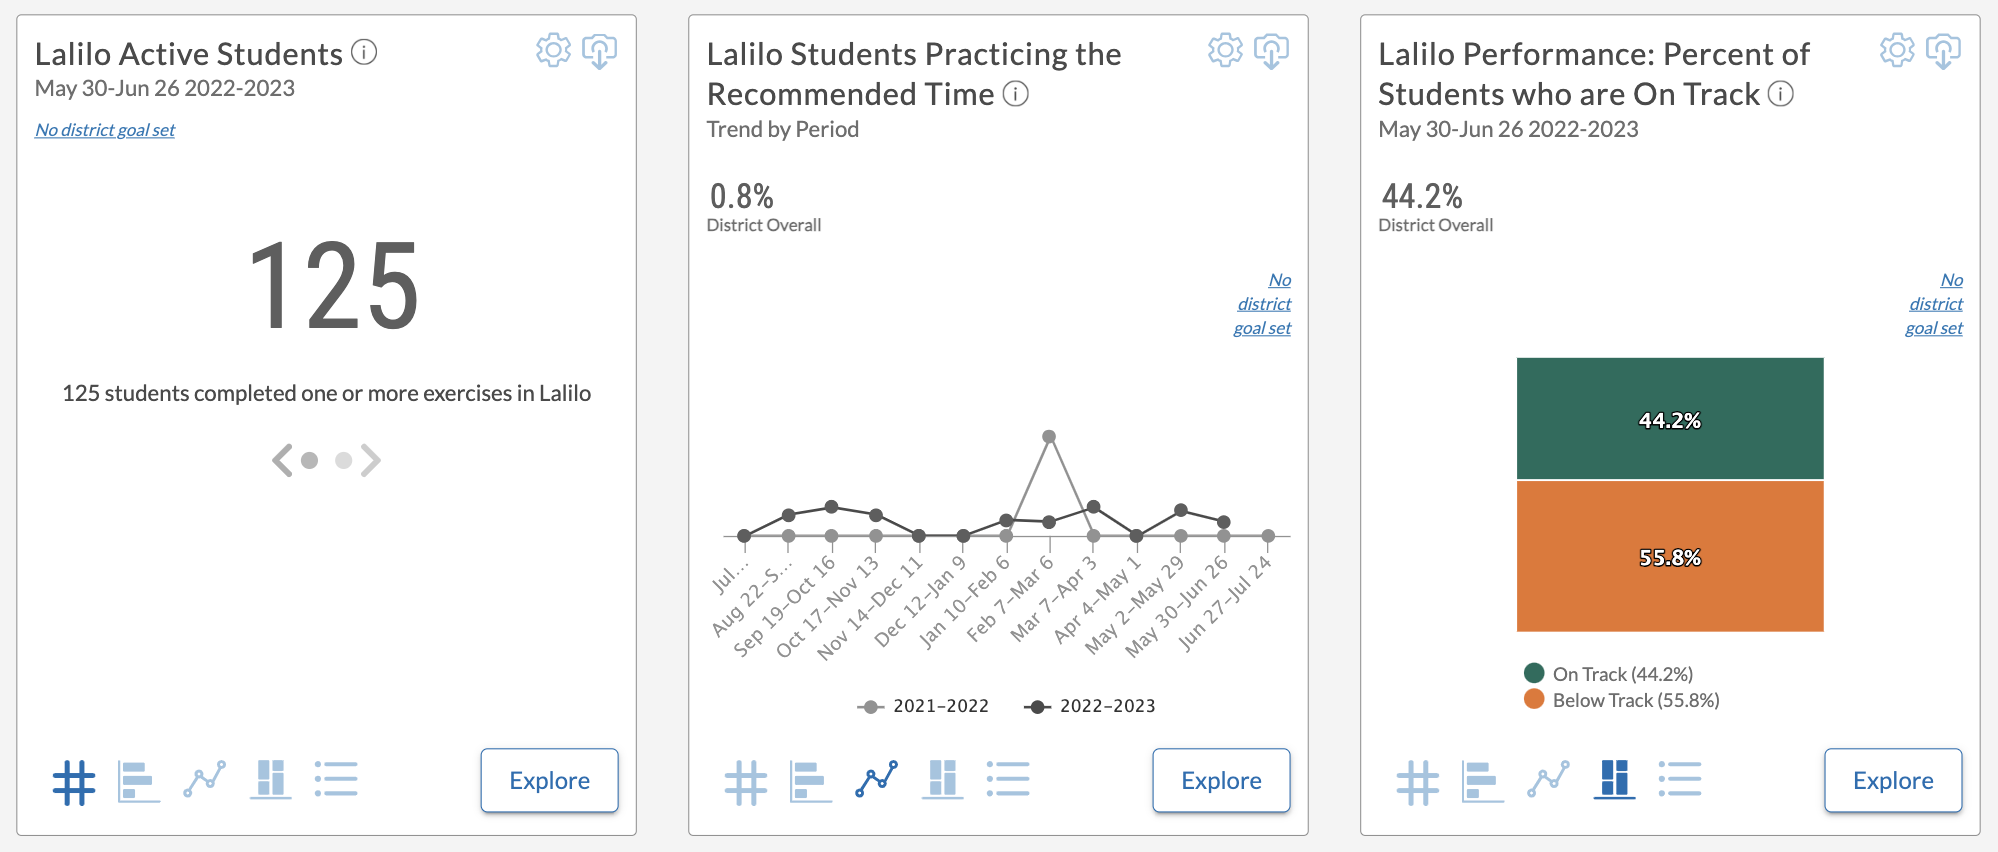Advance to next slide with right arrow
1998x852 pixels.
[372, 459]
